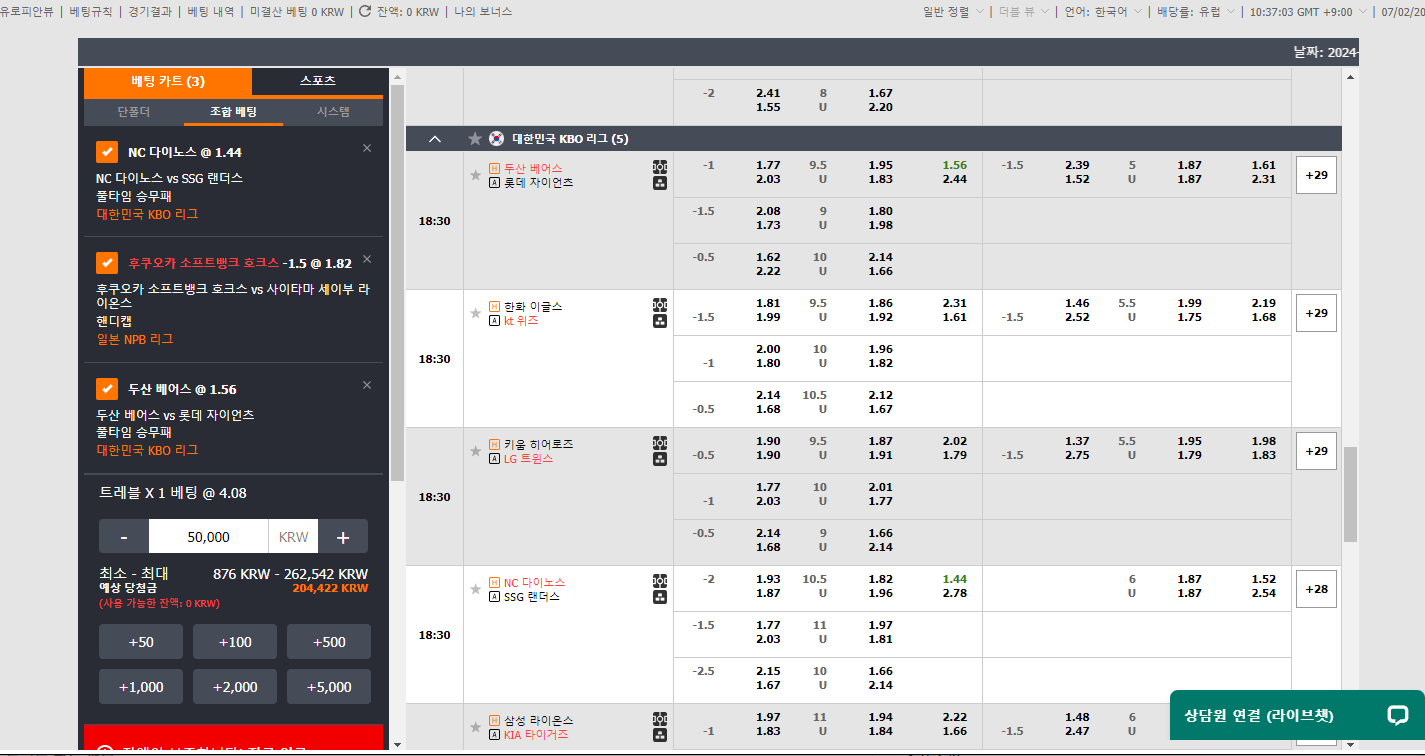This screenshot has width=1425, height=756.
Task: Uncheck the Fukuoka SoftBank Hawks -1.5 checkbox
Action: coord(107,263)
